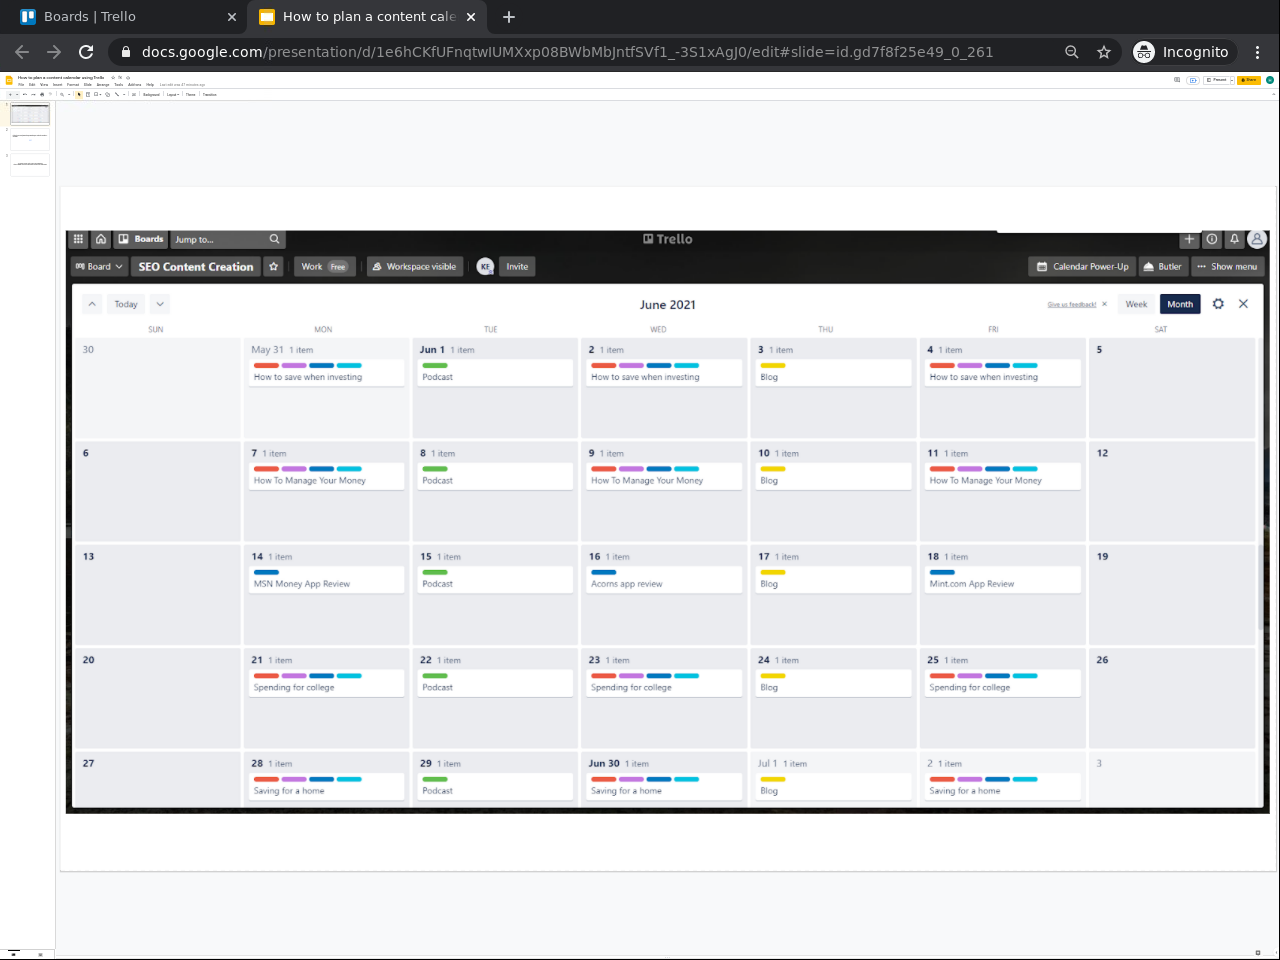Open a new browser tab
1280x960 pixels.
tap(509, 17)
